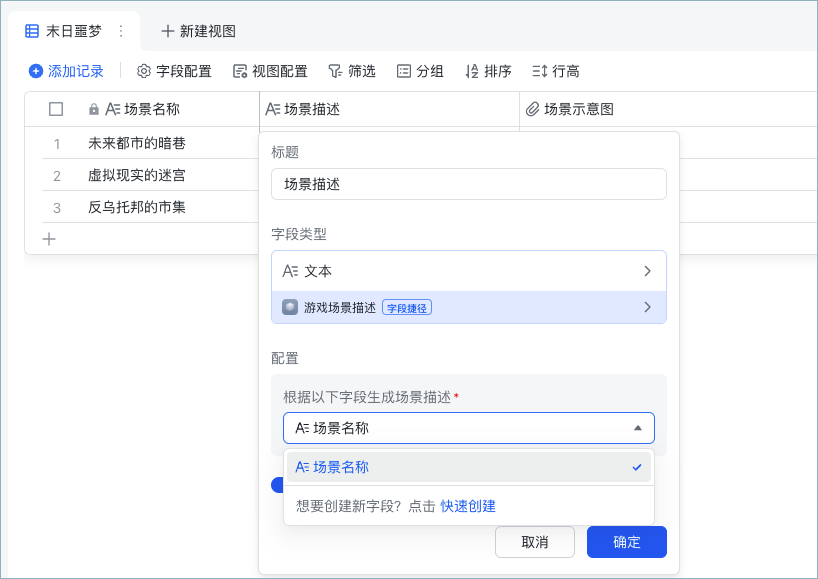Expand the 游戏场景描述 chevron arrow
Image resolution: width=818 pixels, height=579 pixels.
tap(647, 307)
